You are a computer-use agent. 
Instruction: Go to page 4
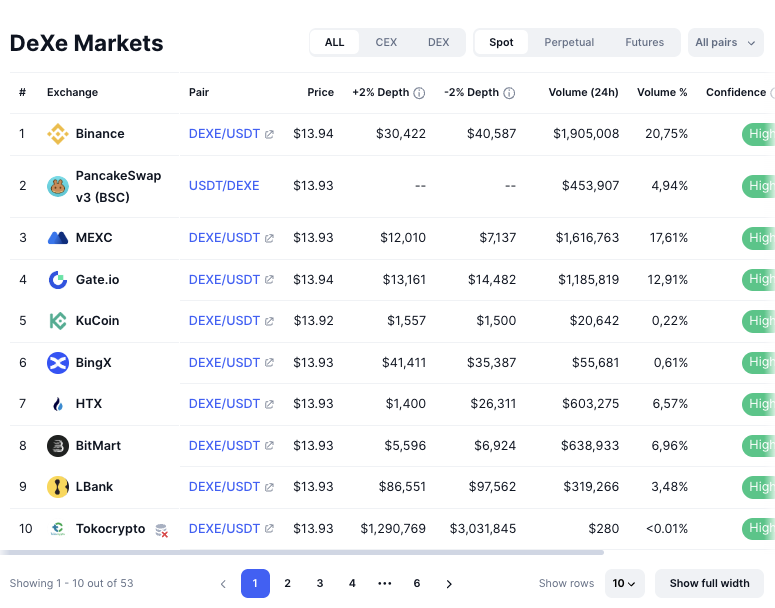352,584
